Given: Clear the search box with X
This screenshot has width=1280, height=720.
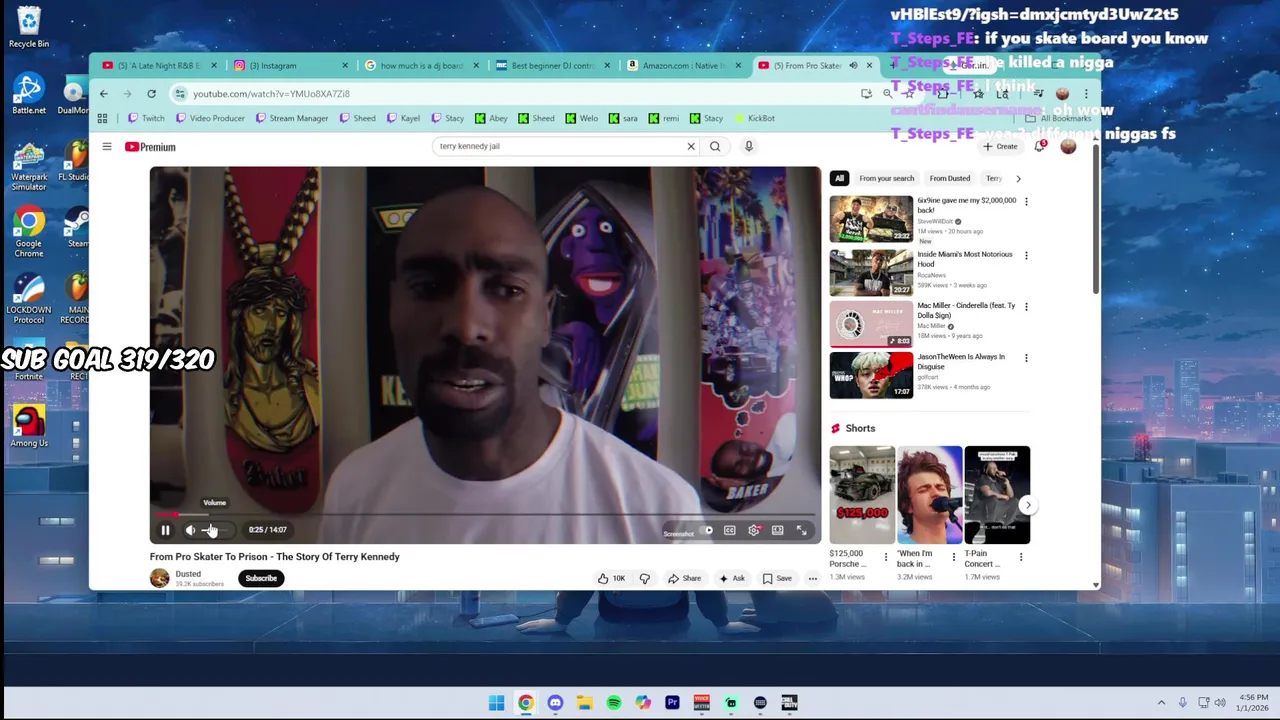Looking at the screenshot, I should (690, 146).
